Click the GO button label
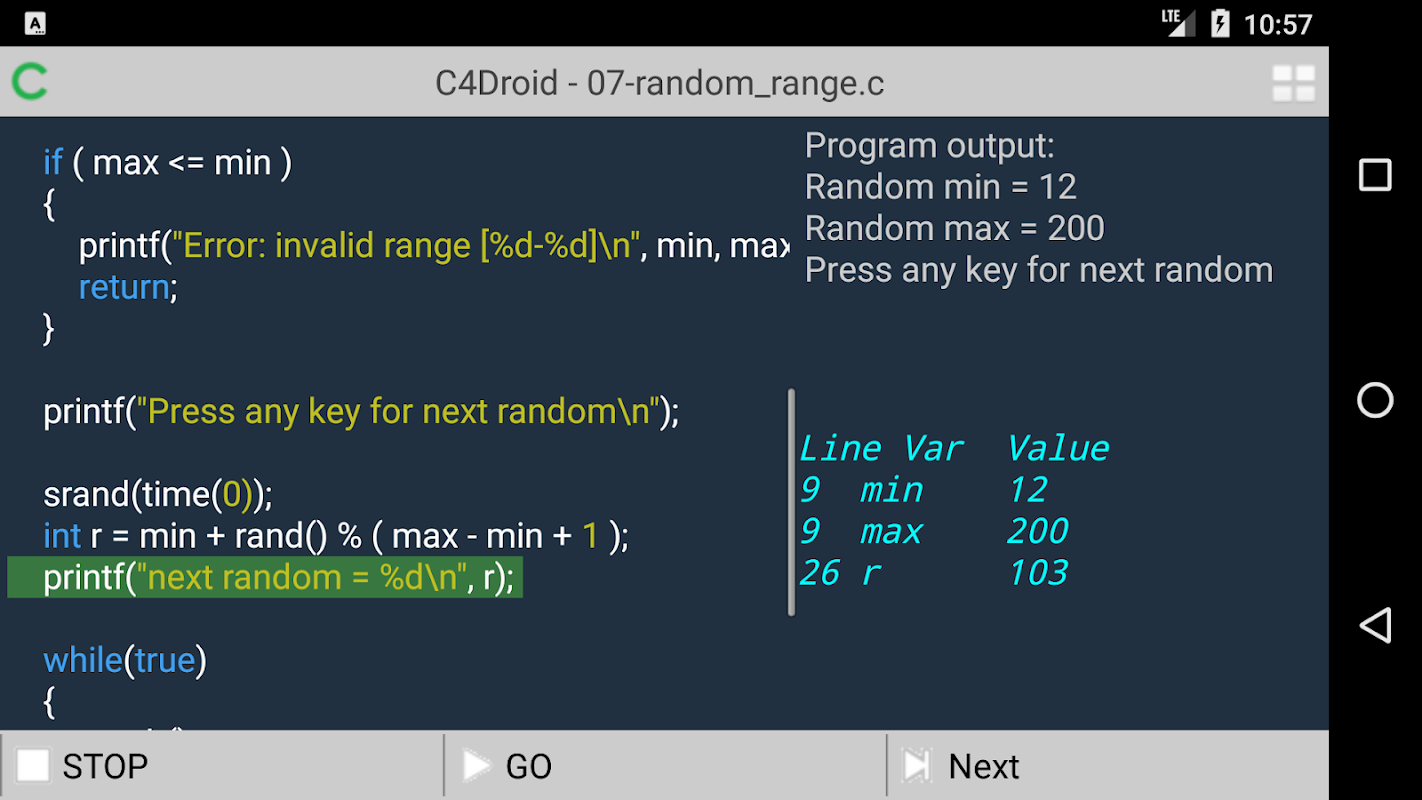 529,767
